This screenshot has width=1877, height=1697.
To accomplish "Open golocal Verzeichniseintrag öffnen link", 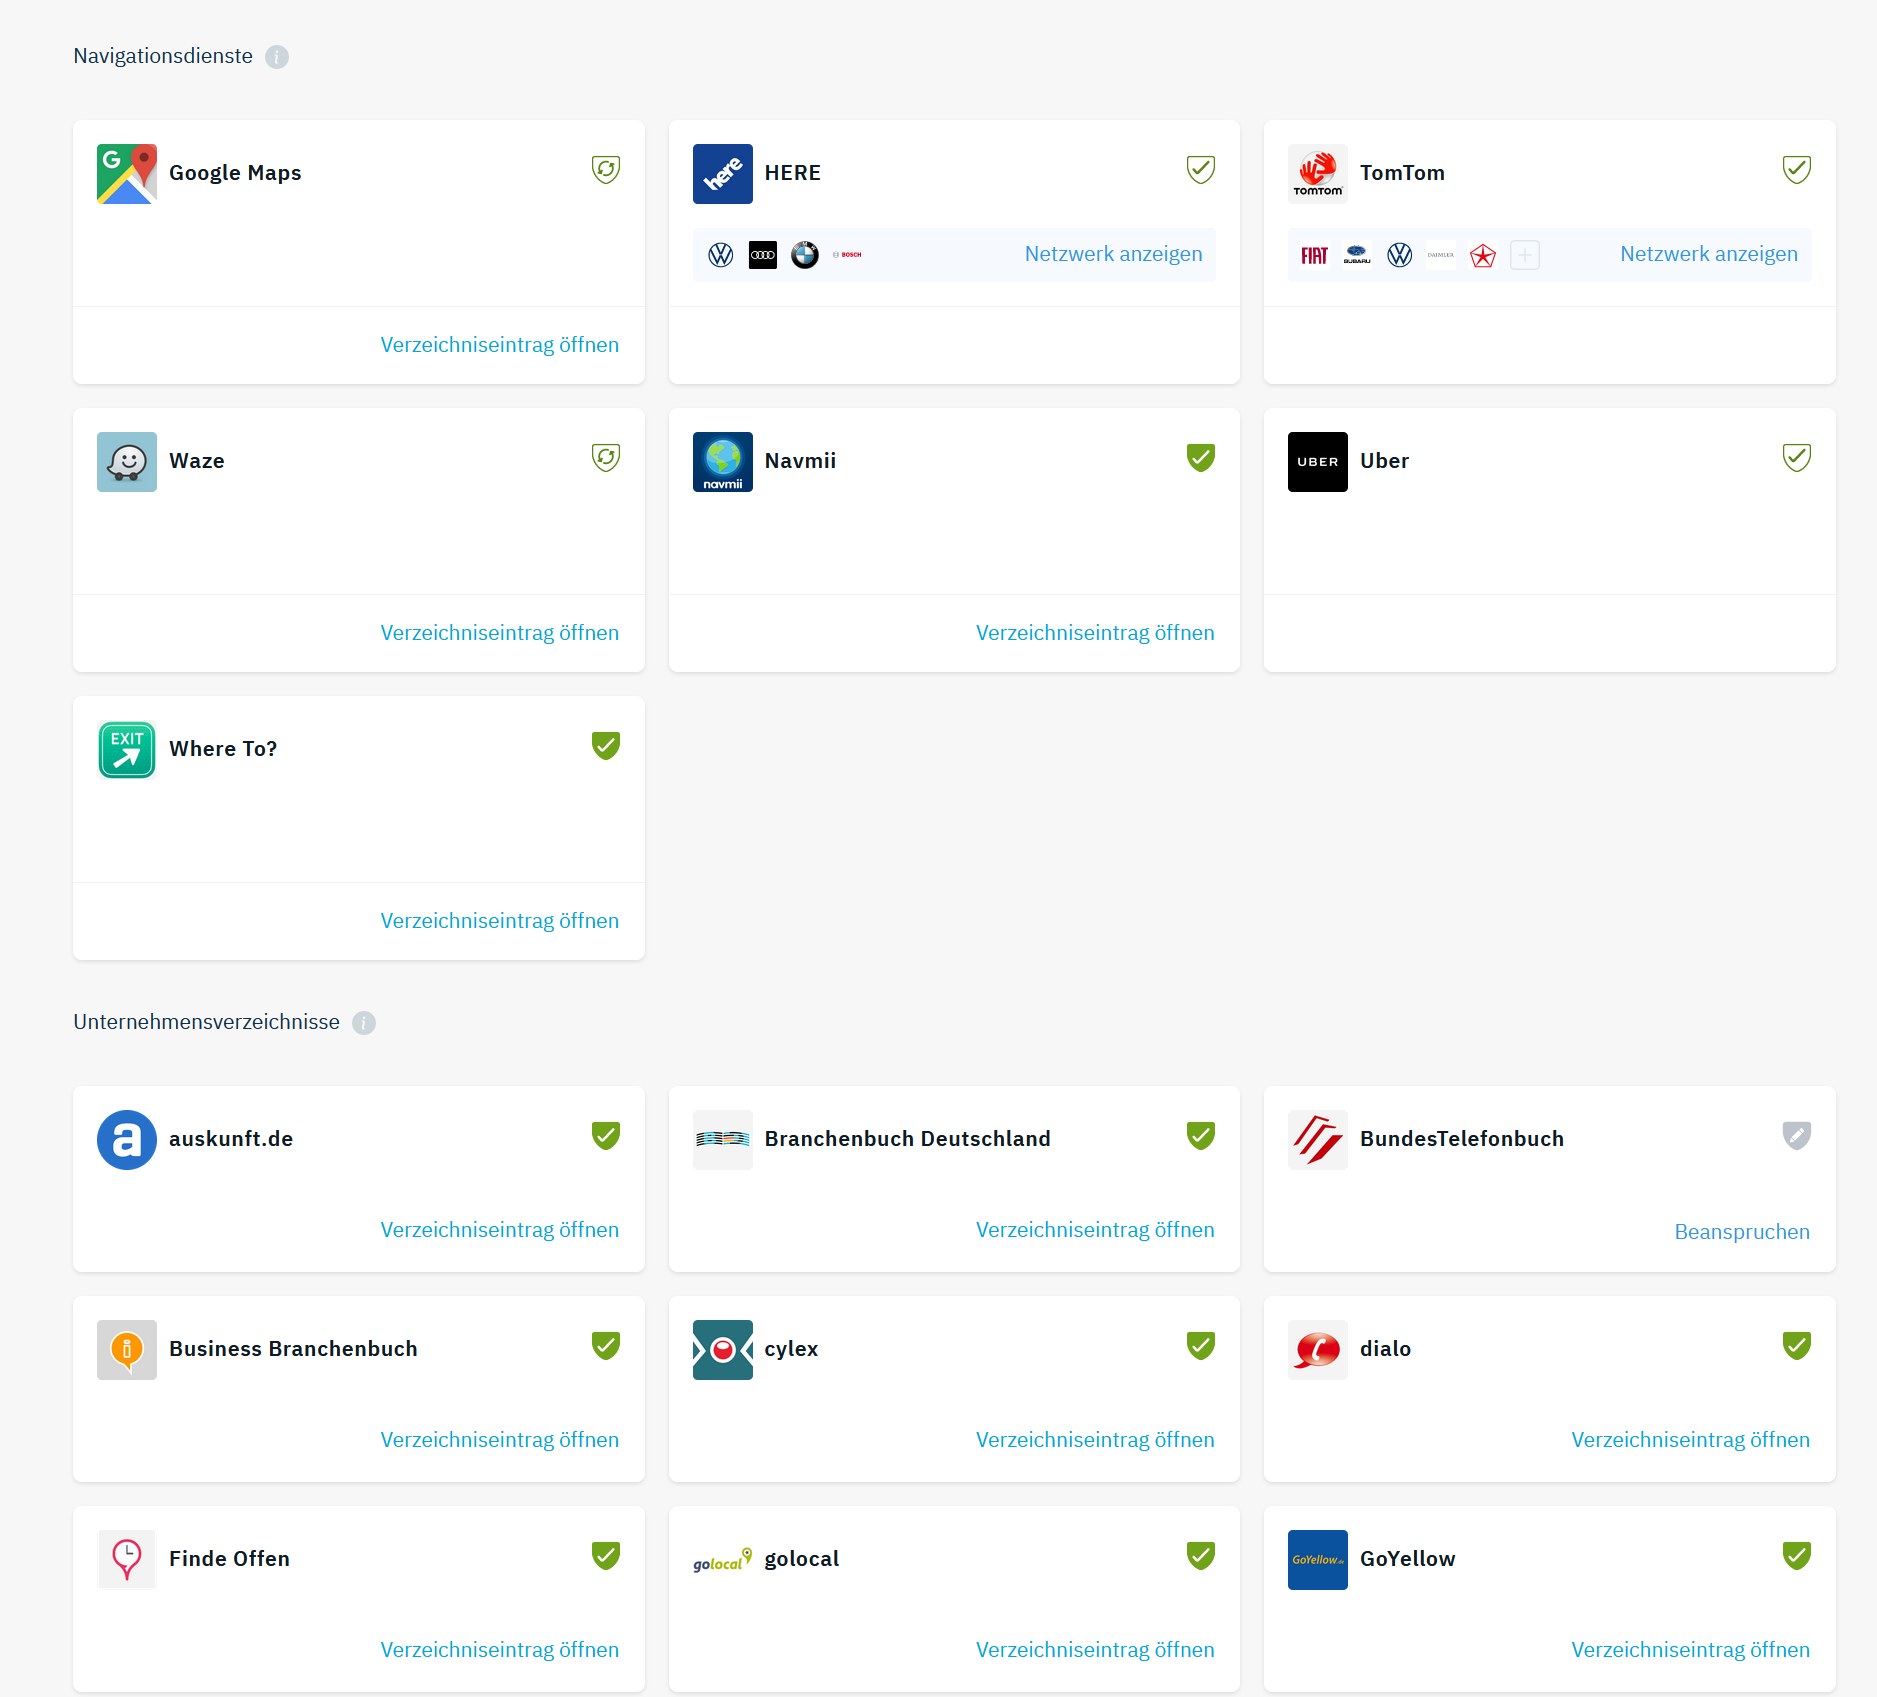I will [x=1095, y=1650].
